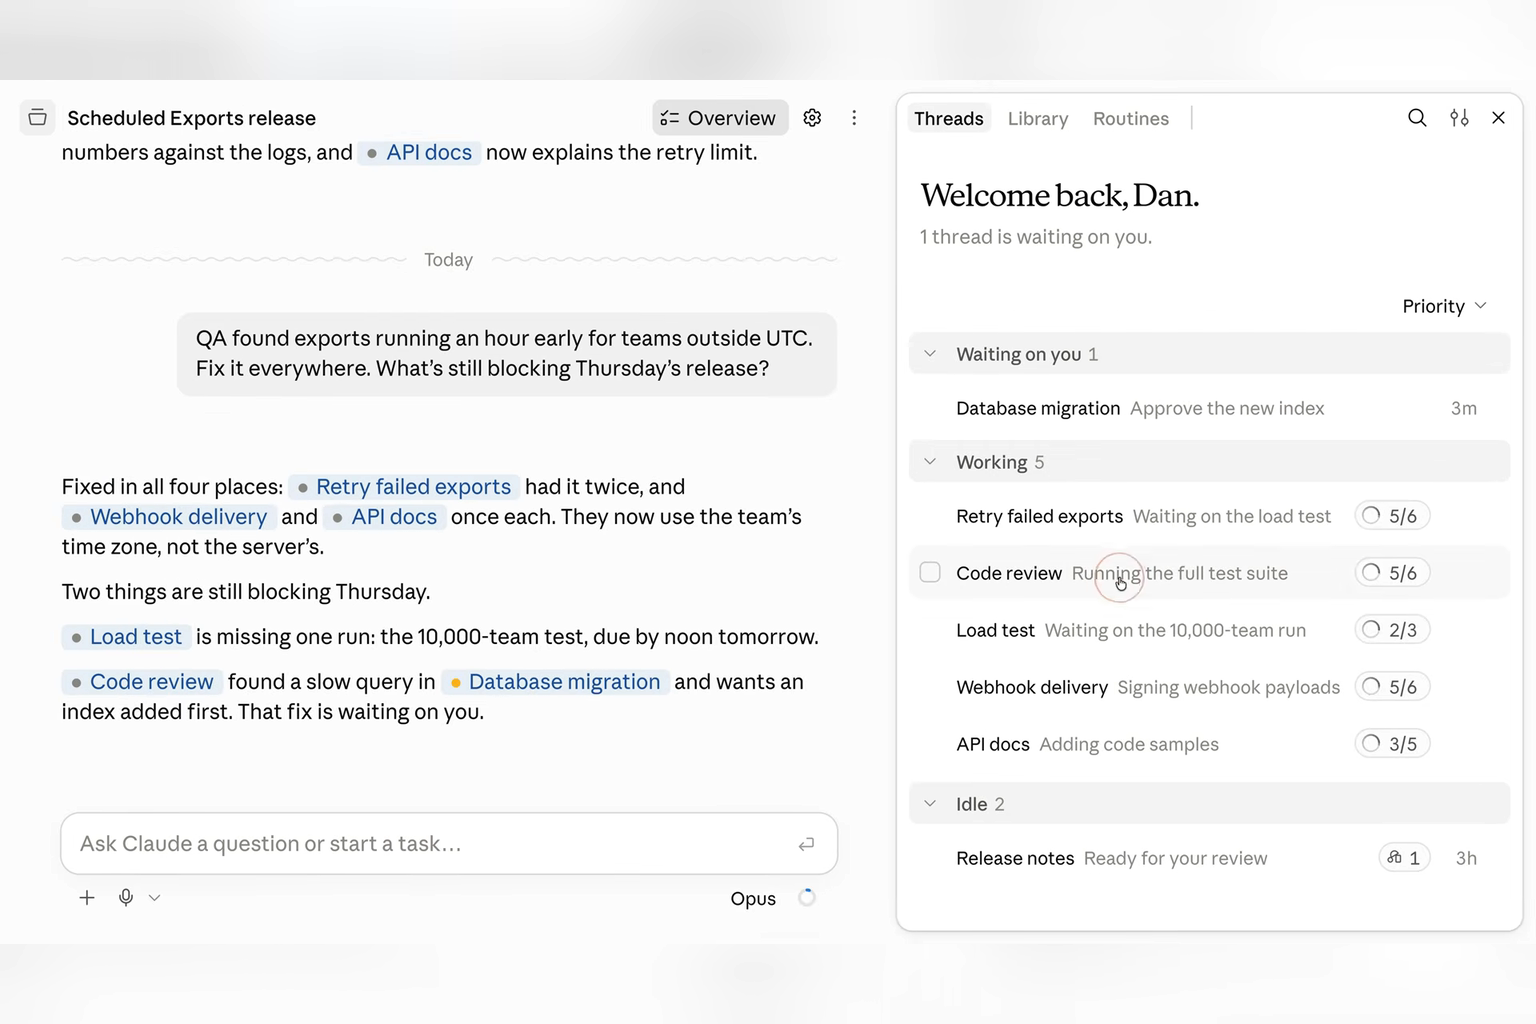Collapse the Working section
1536x1024 pixels.
click(930, 462)
